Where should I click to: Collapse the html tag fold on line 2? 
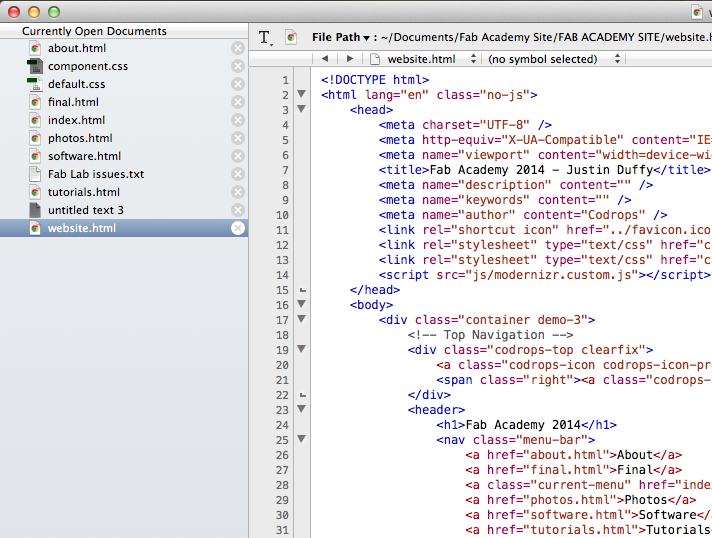point(301,94)
